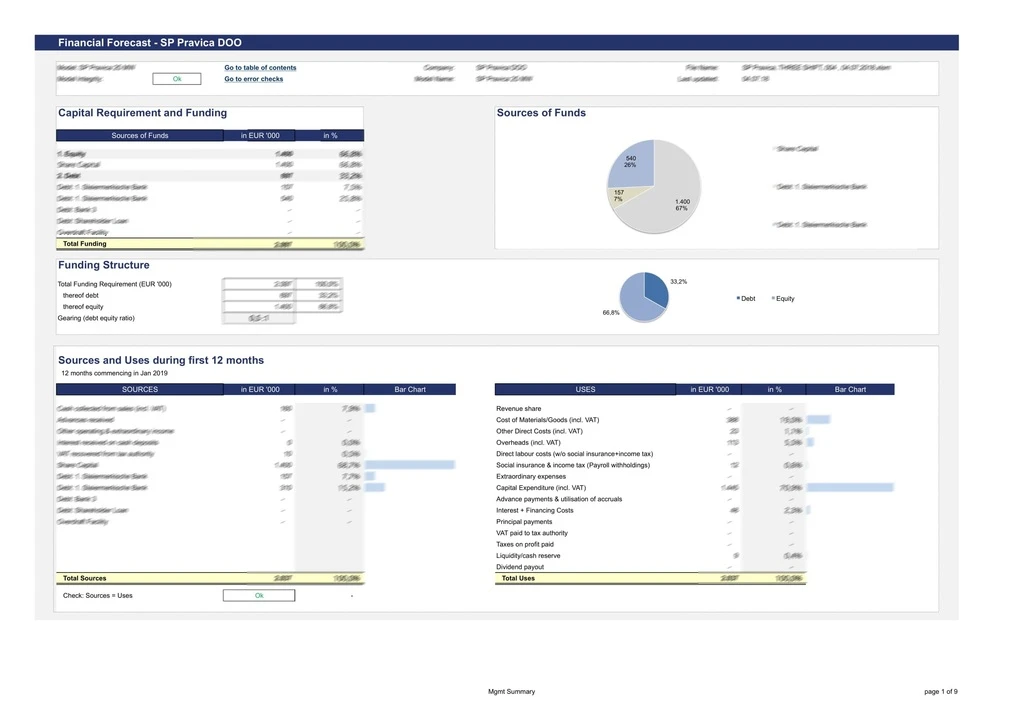Click the 'Mgmt Summary' footer label

[511, 691]
